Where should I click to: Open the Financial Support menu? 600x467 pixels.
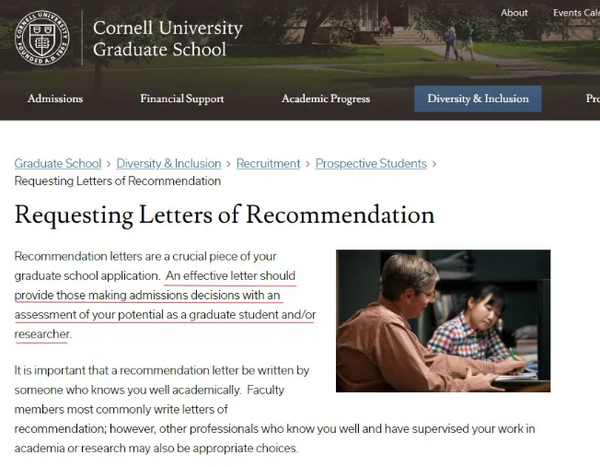pos(182,99)
